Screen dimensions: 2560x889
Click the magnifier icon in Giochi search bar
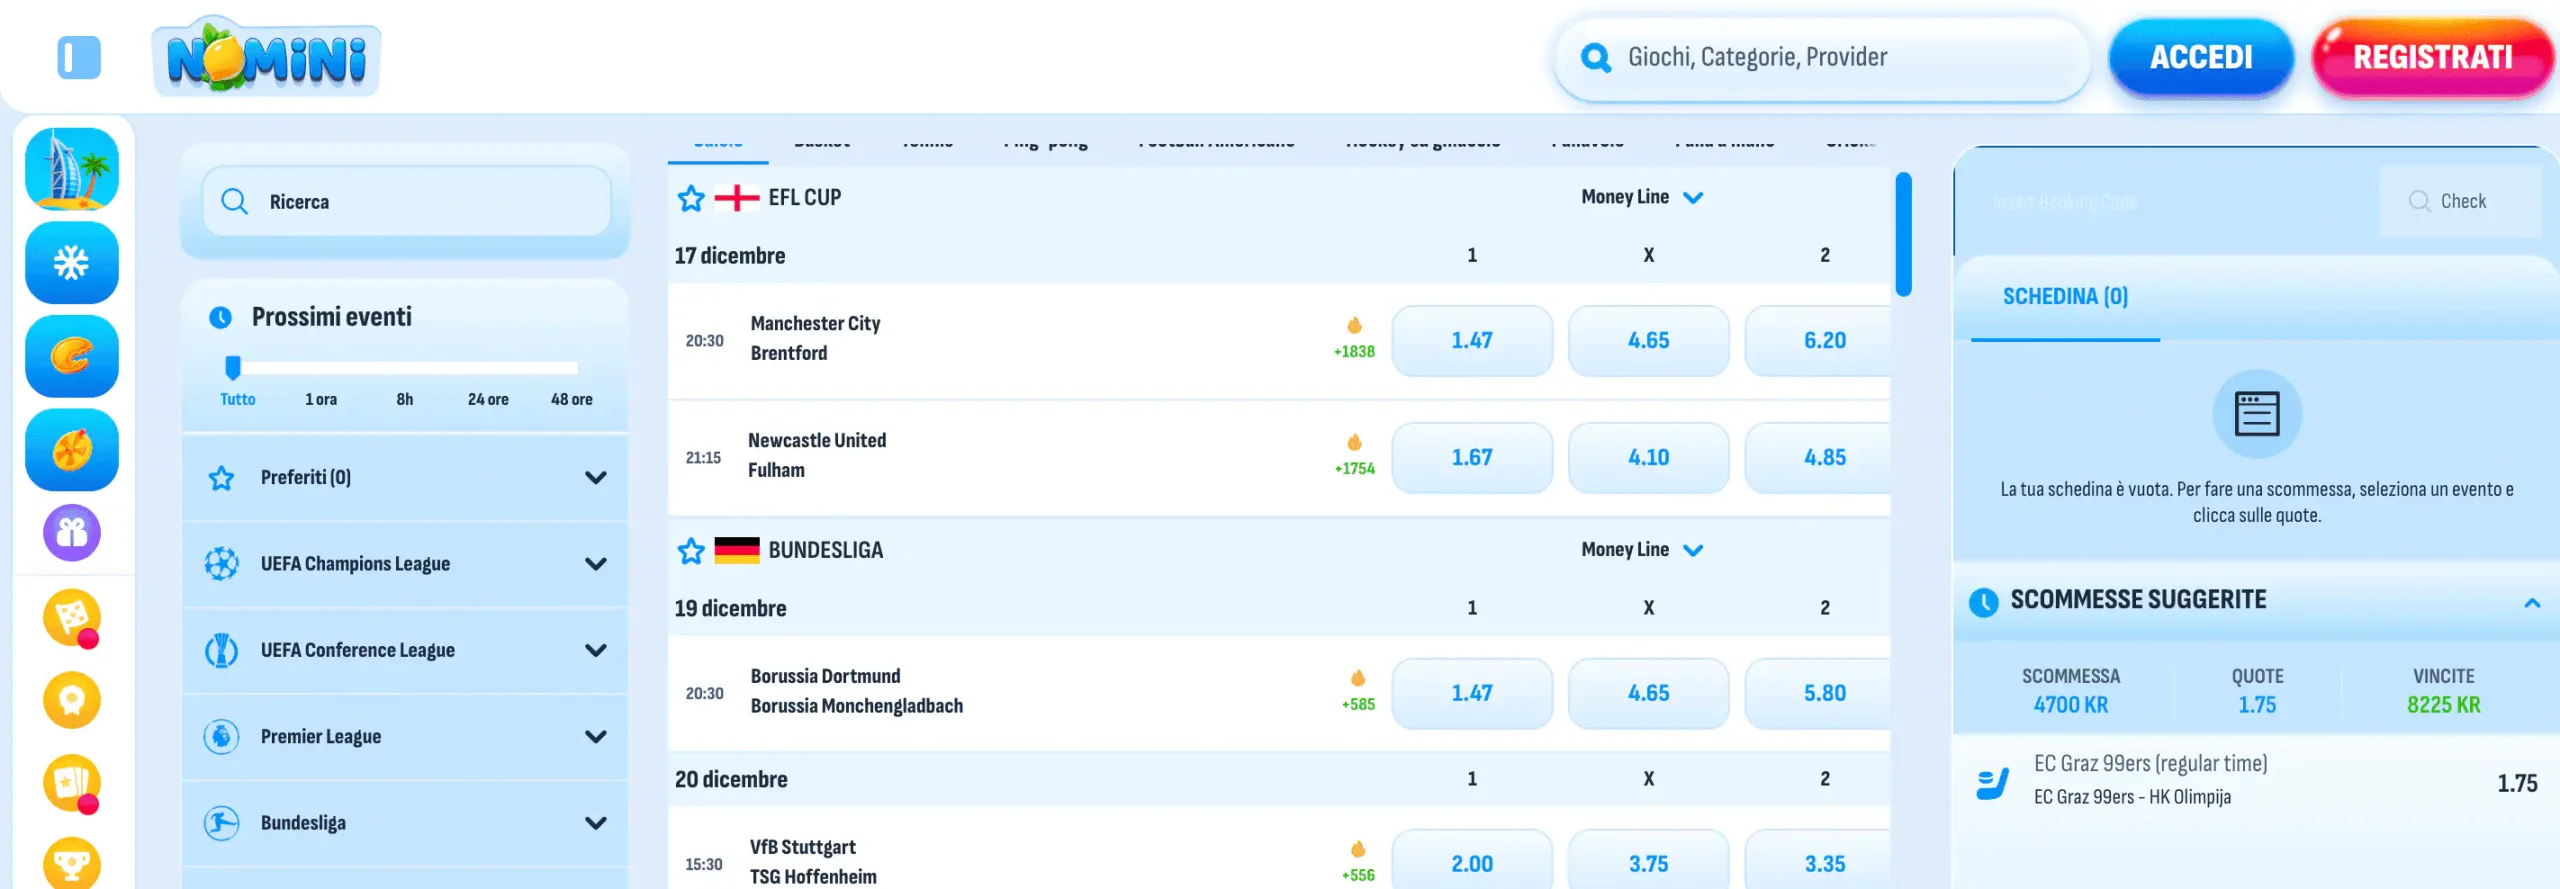click(x=1596, y=58)
